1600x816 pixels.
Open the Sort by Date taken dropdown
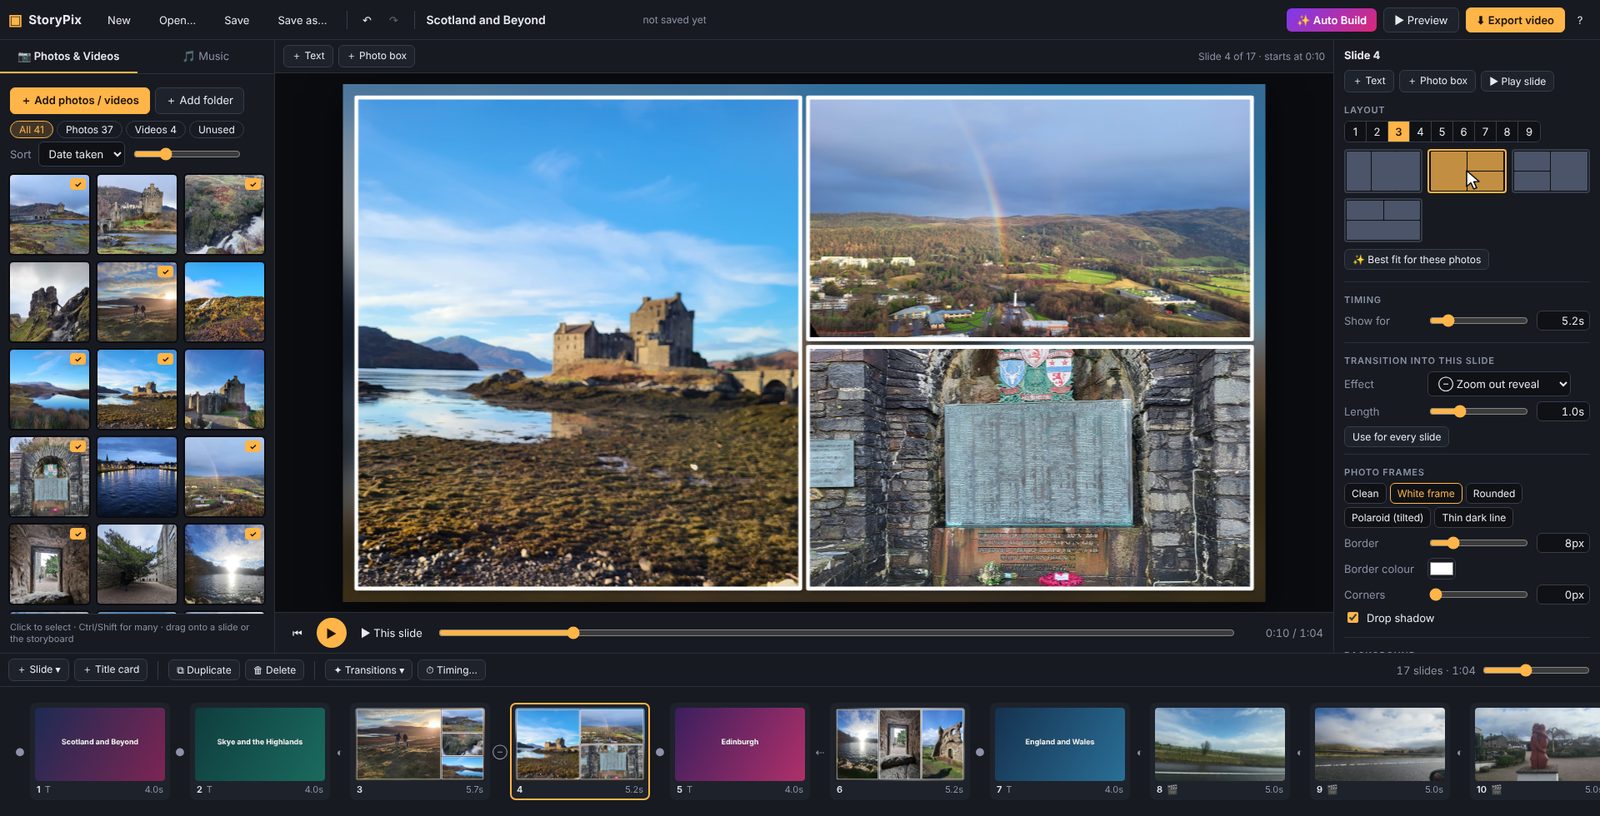[82, 154]
